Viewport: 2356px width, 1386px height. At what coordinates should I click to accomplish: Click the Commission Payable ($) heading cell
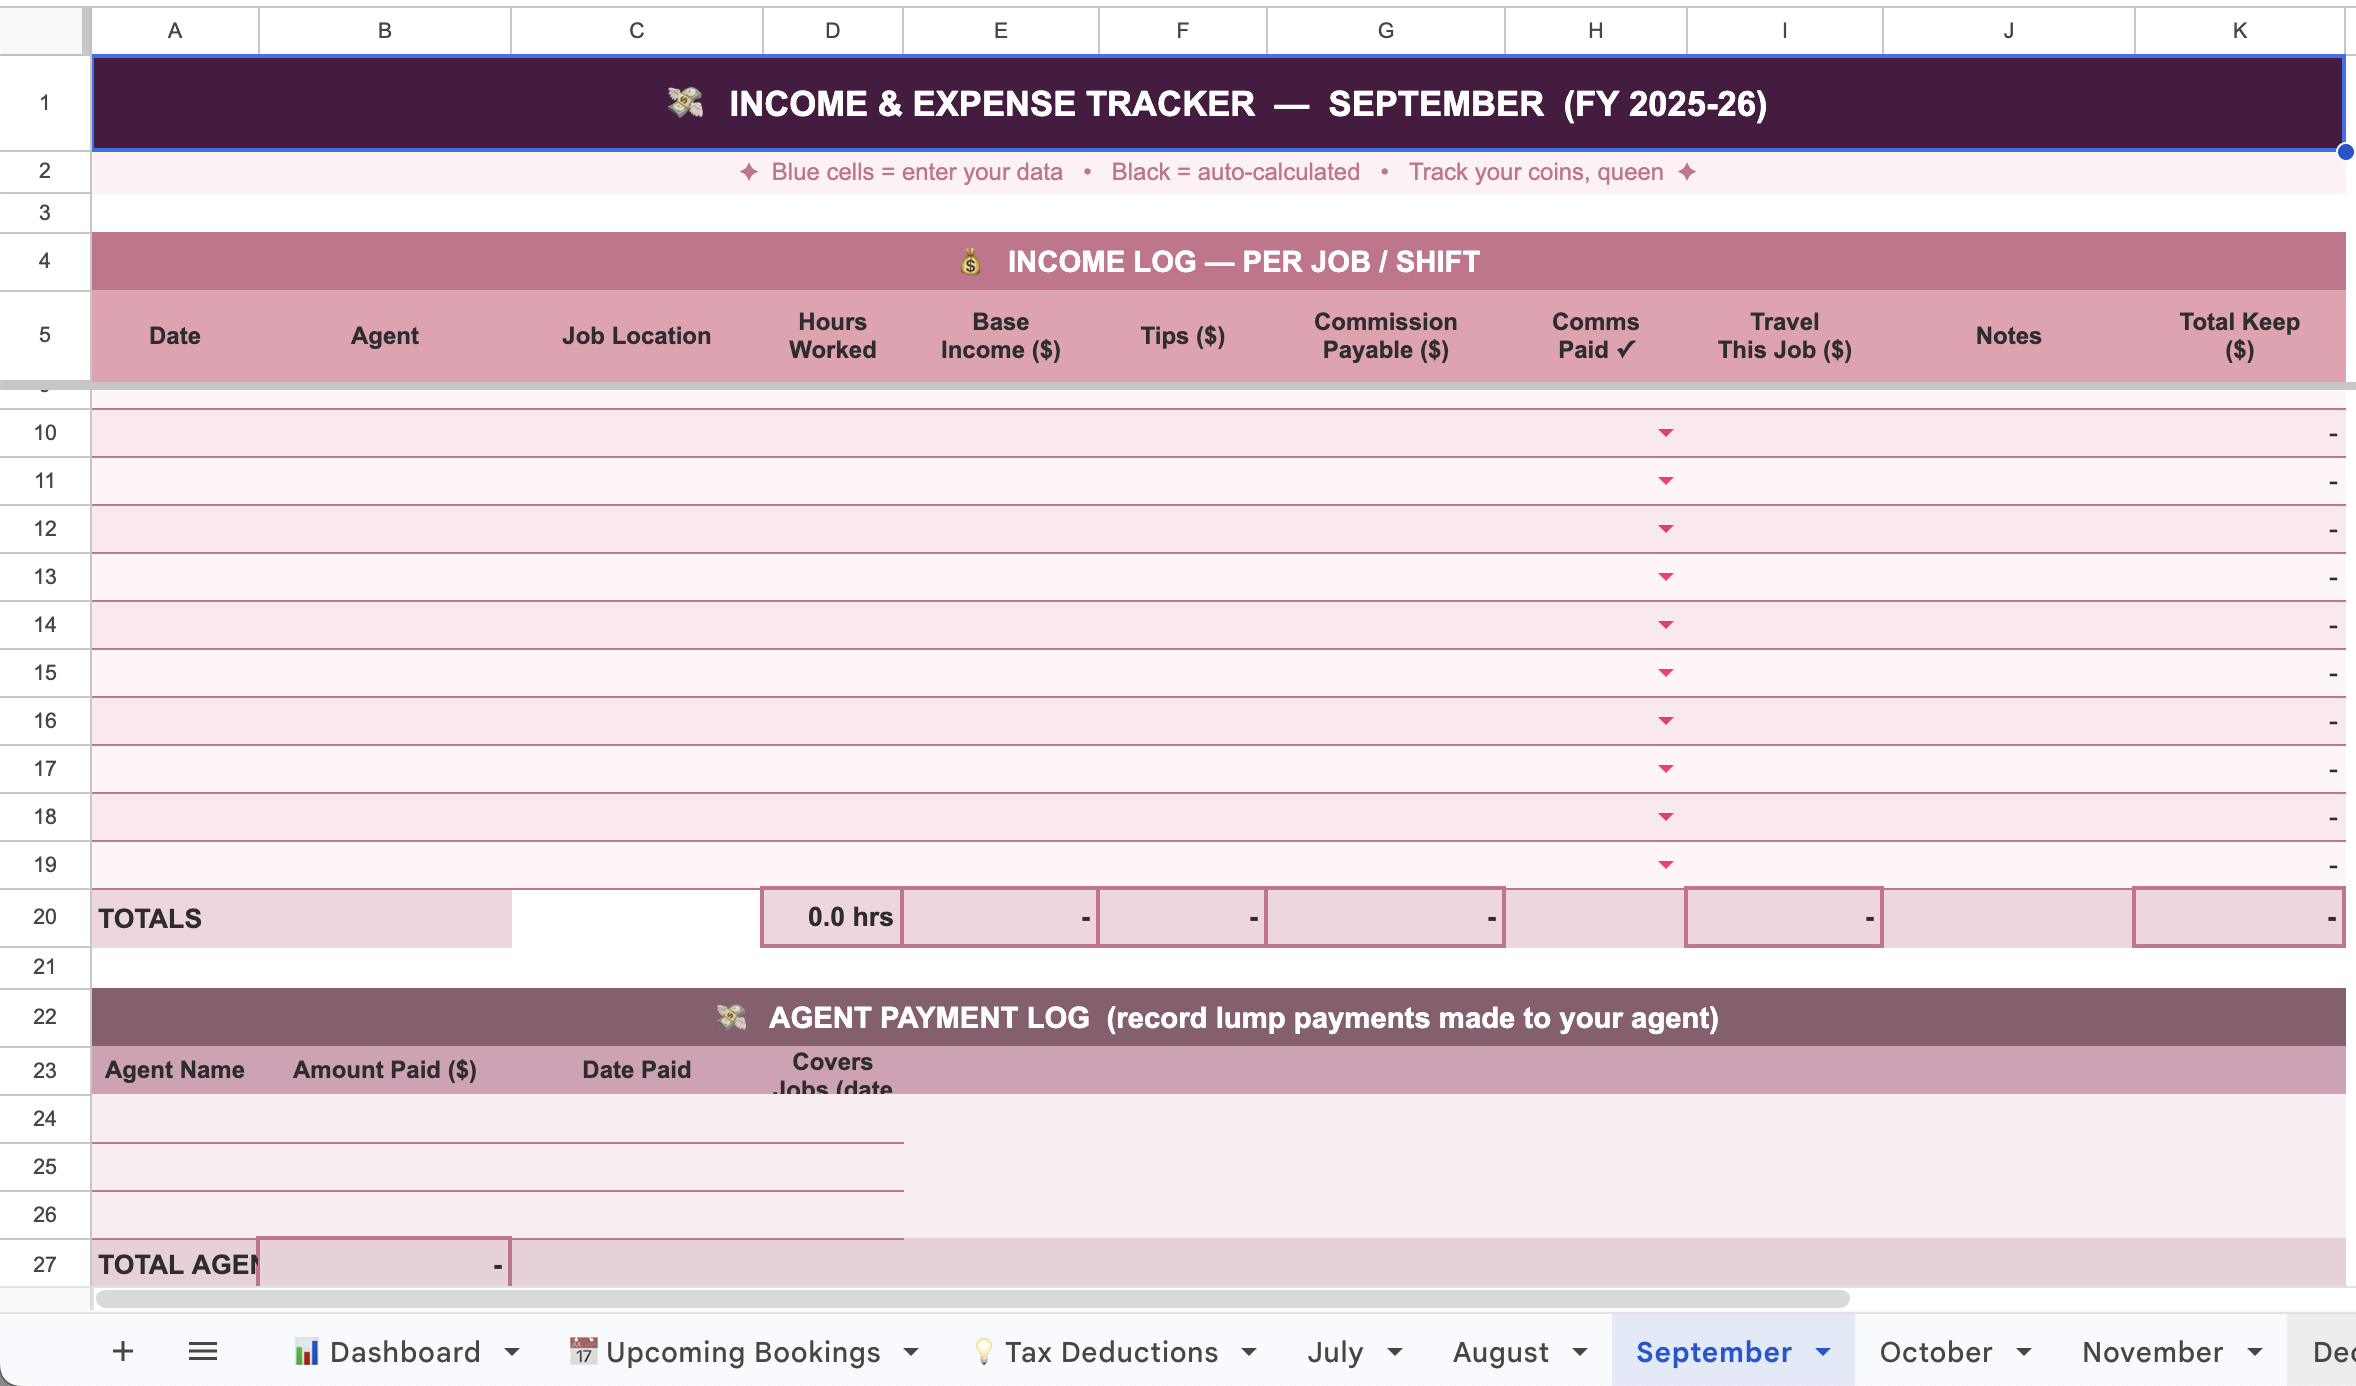1386,336
